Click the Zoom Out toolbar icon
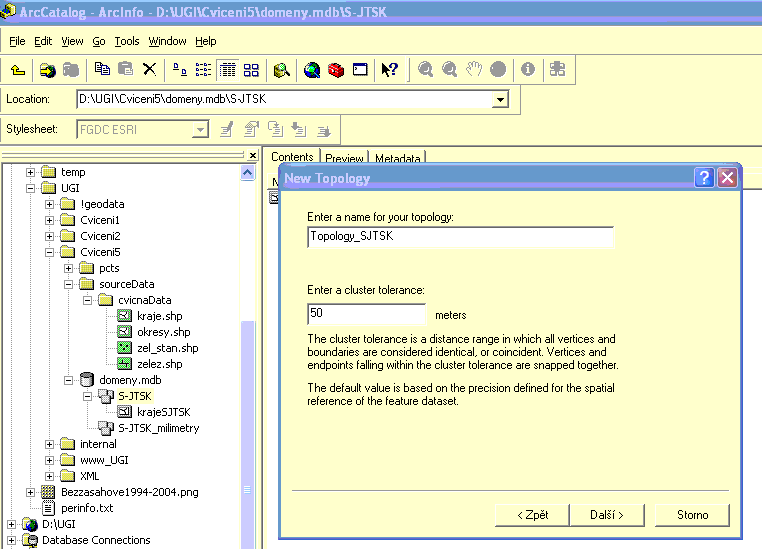The width and height of the screenshot is (762, 549). click(450, 69)
